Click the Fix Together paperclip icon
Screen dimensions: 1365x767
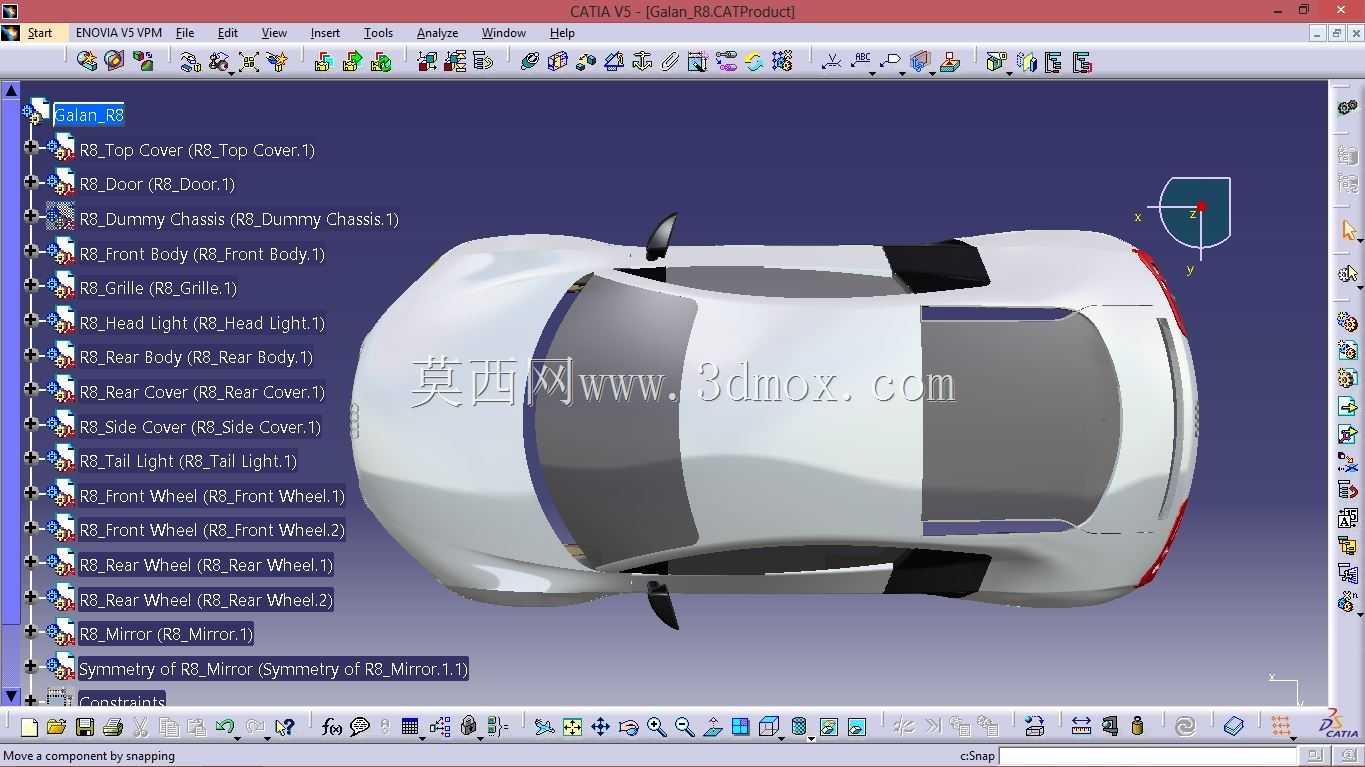click(x=670, y=62)
